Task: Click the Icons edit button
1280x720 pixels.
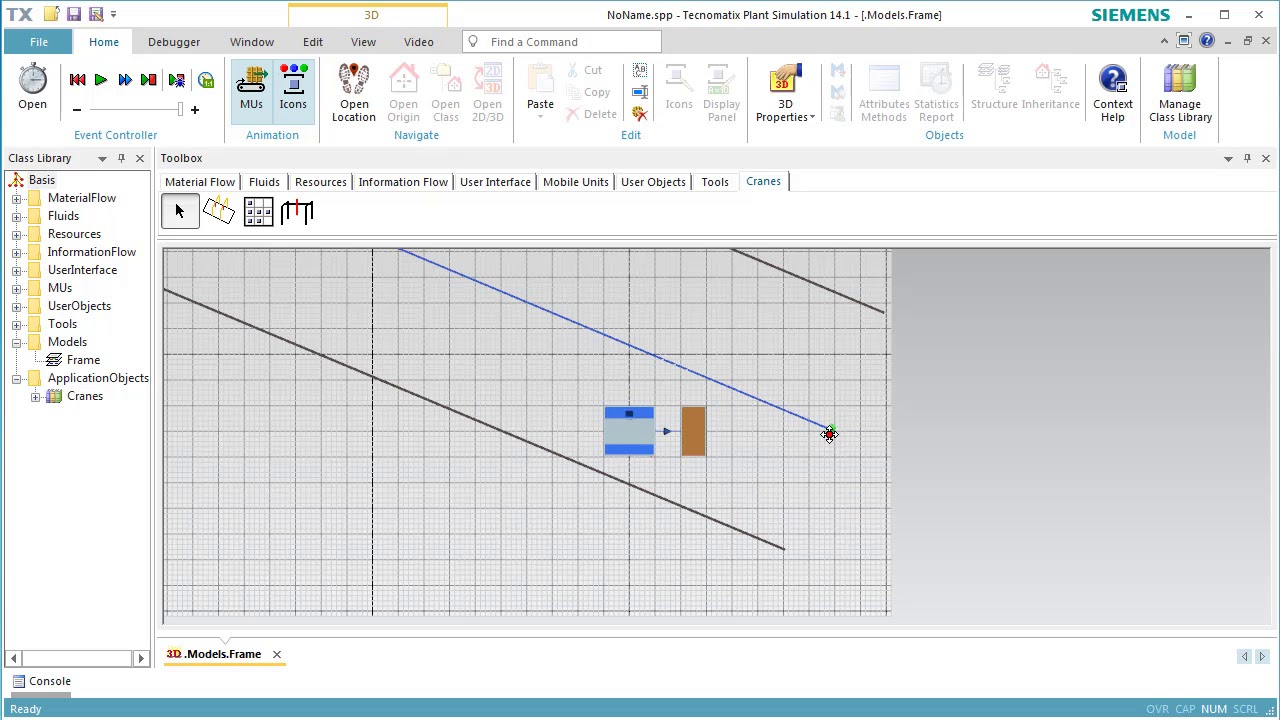Action: pyautogui.click(x=679, y=88)
